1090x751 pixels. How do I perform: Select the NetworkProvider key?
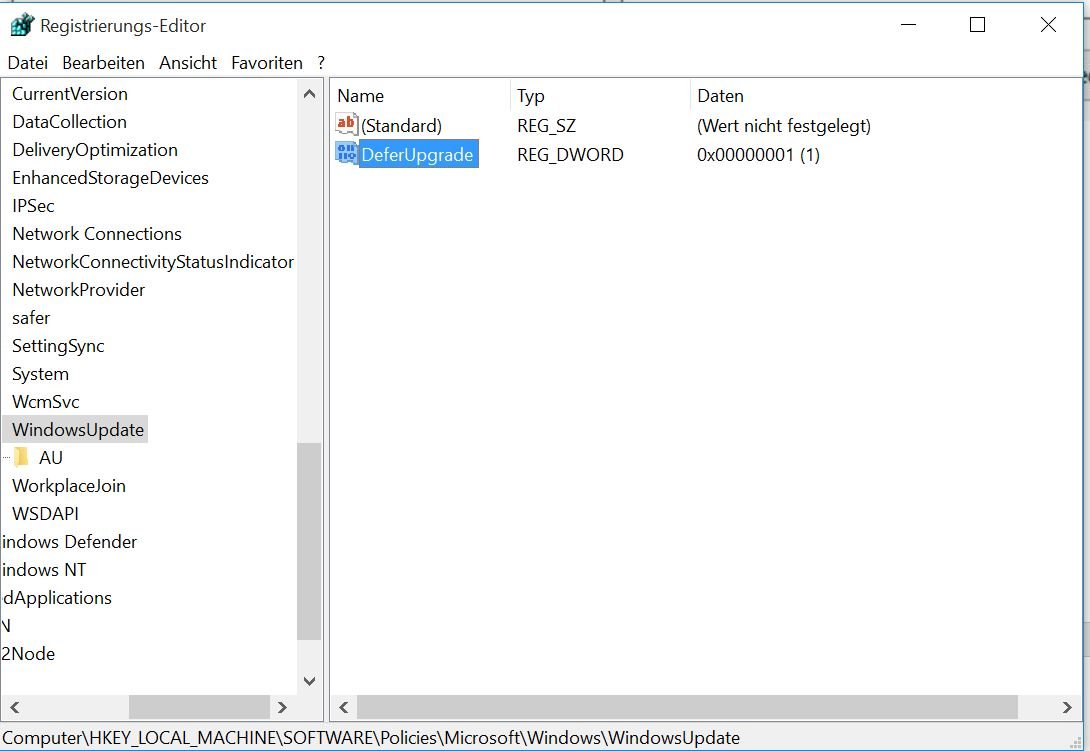tap(79, 289)
